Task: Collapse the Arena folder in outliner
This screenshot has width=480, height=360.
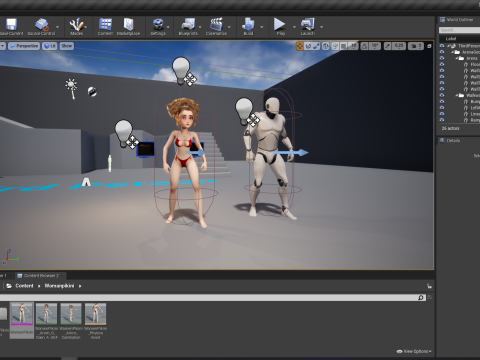Action: coord(457,58)
